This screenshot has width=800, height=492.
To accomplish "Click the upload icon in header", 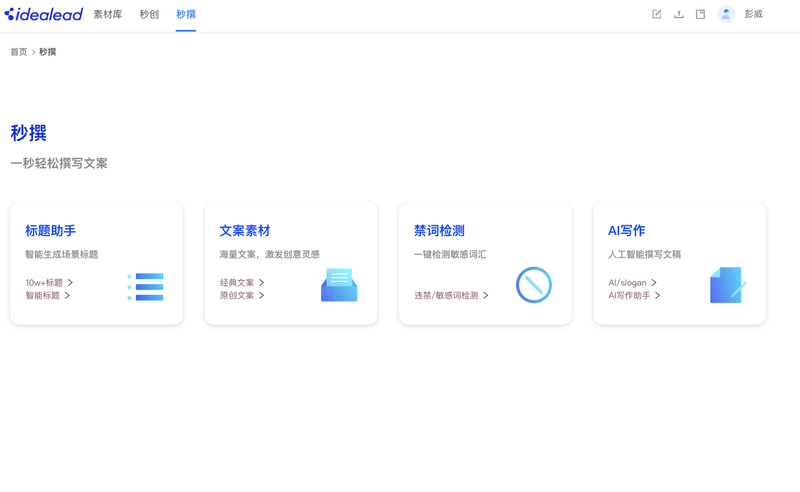I will pyautogui.click(x=679, y=14).
